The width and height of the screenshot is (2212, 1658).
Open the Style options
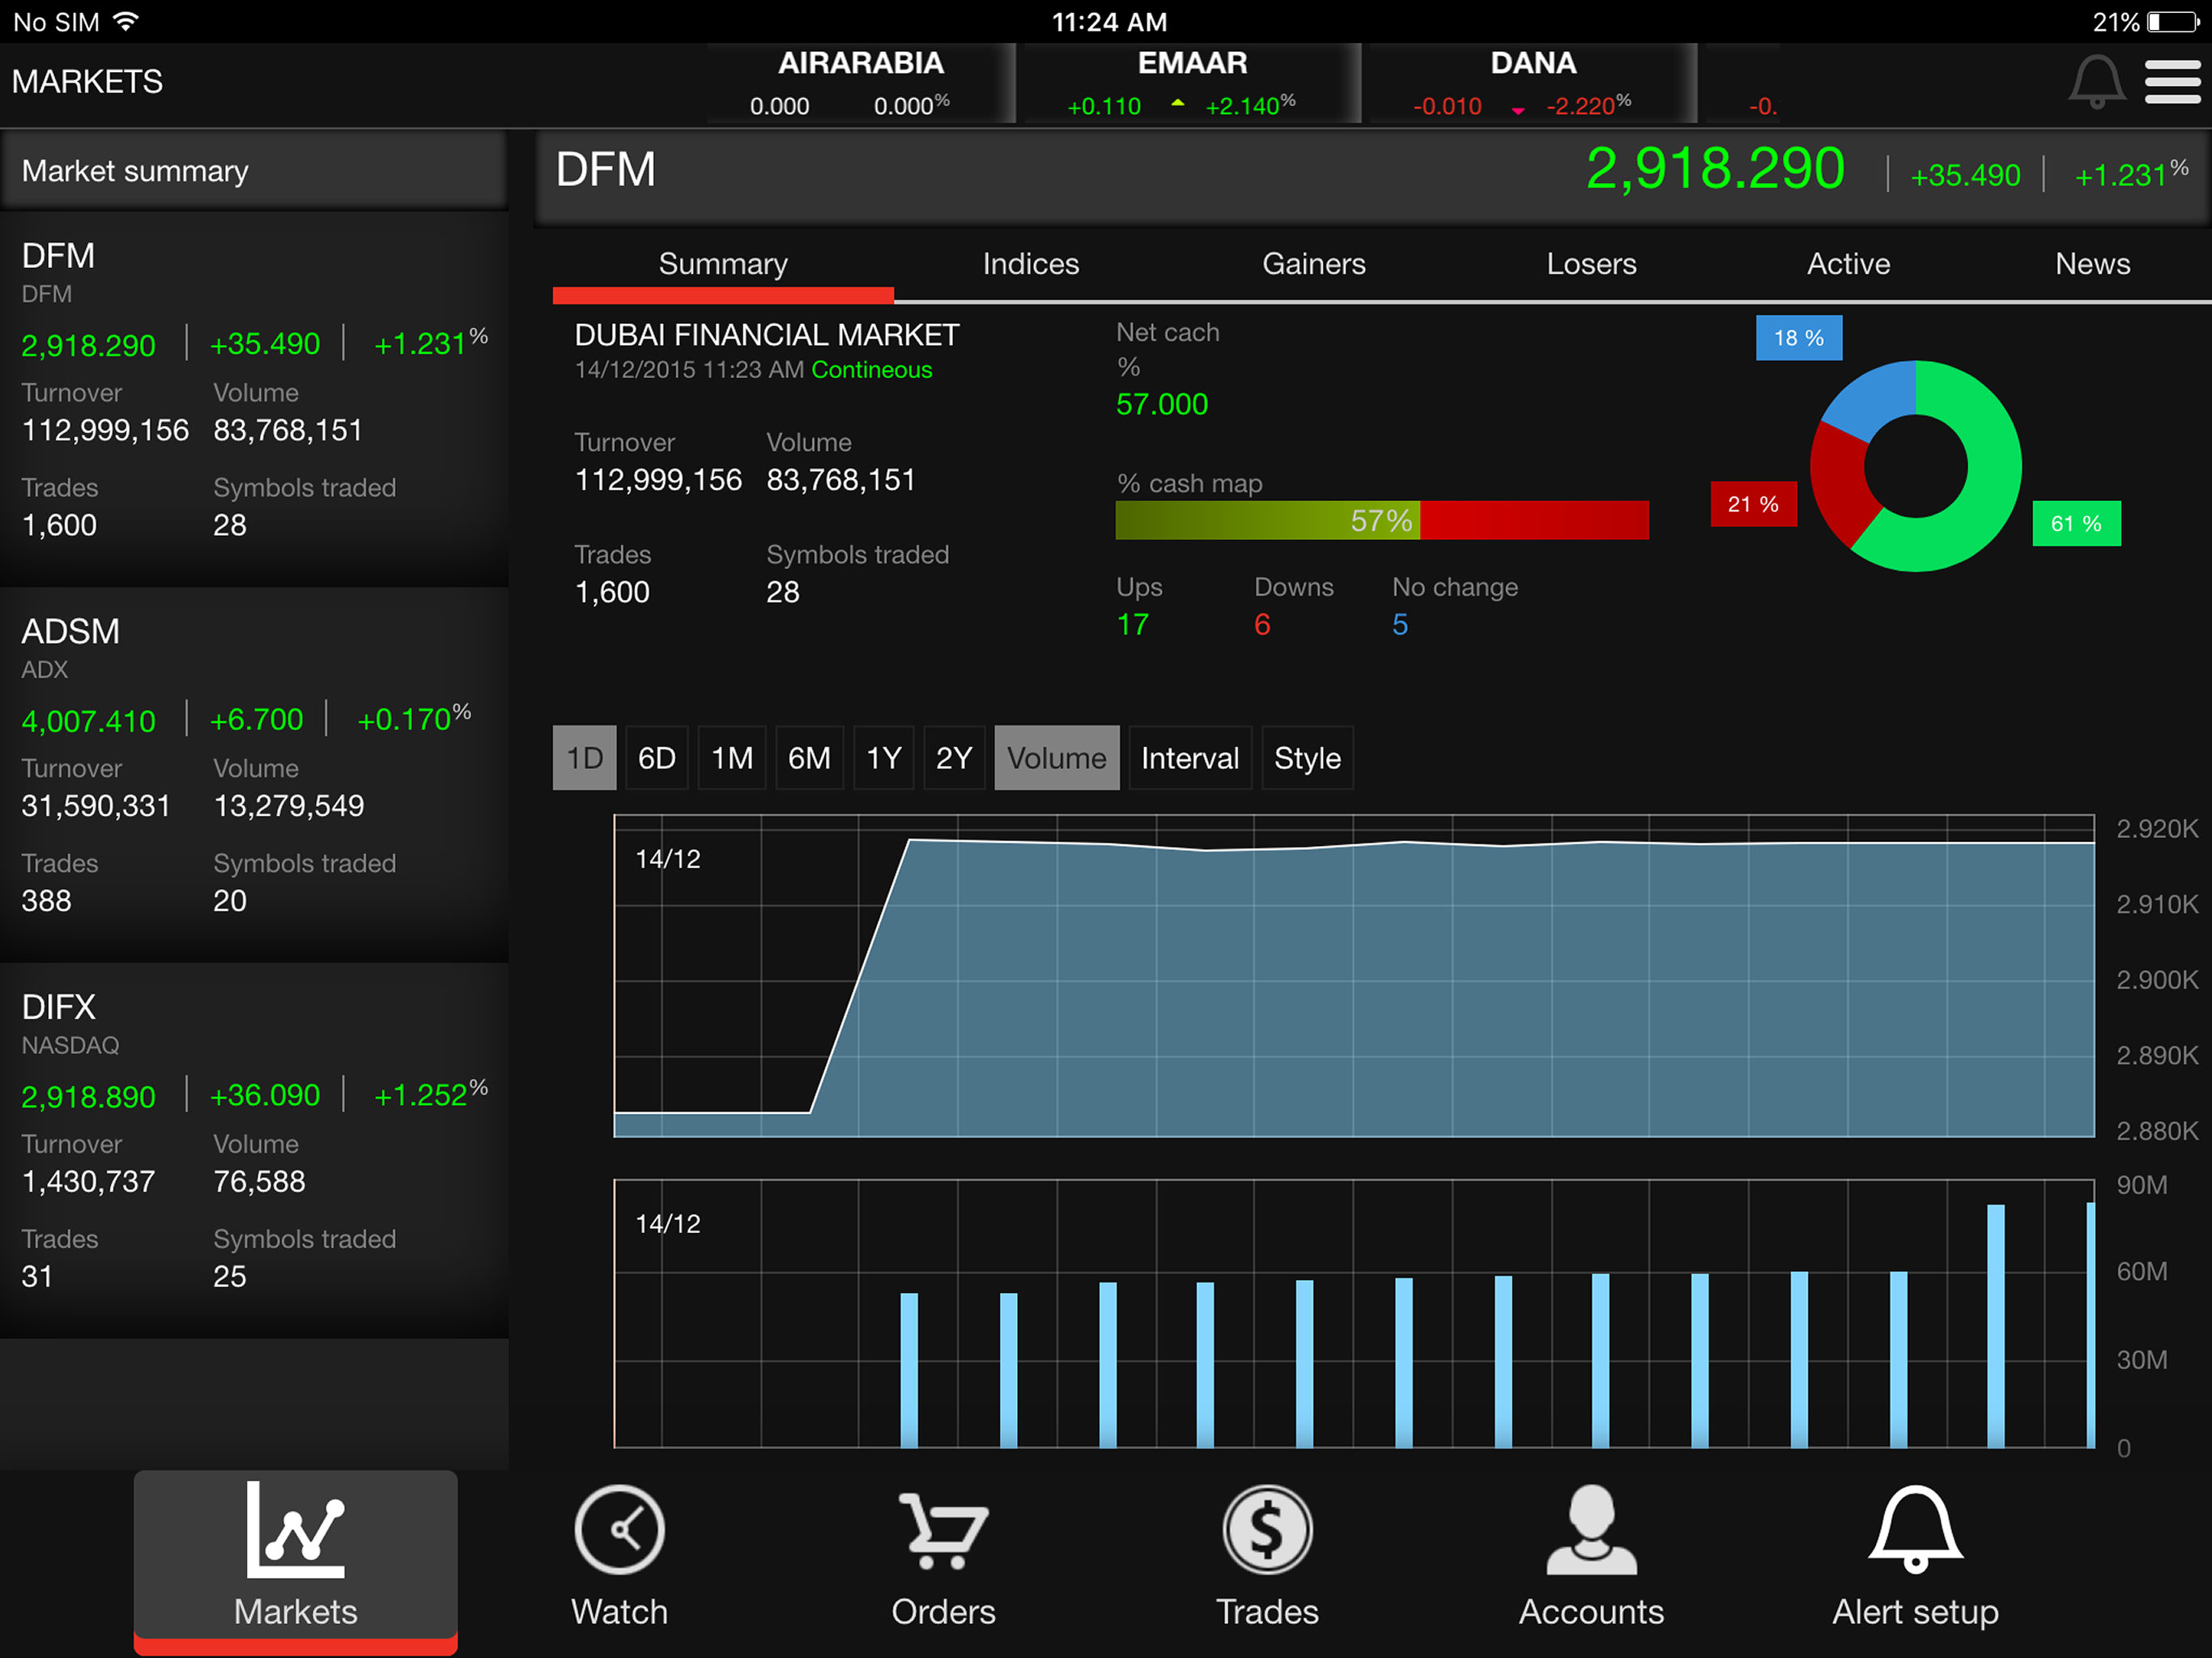point(1307,758)
